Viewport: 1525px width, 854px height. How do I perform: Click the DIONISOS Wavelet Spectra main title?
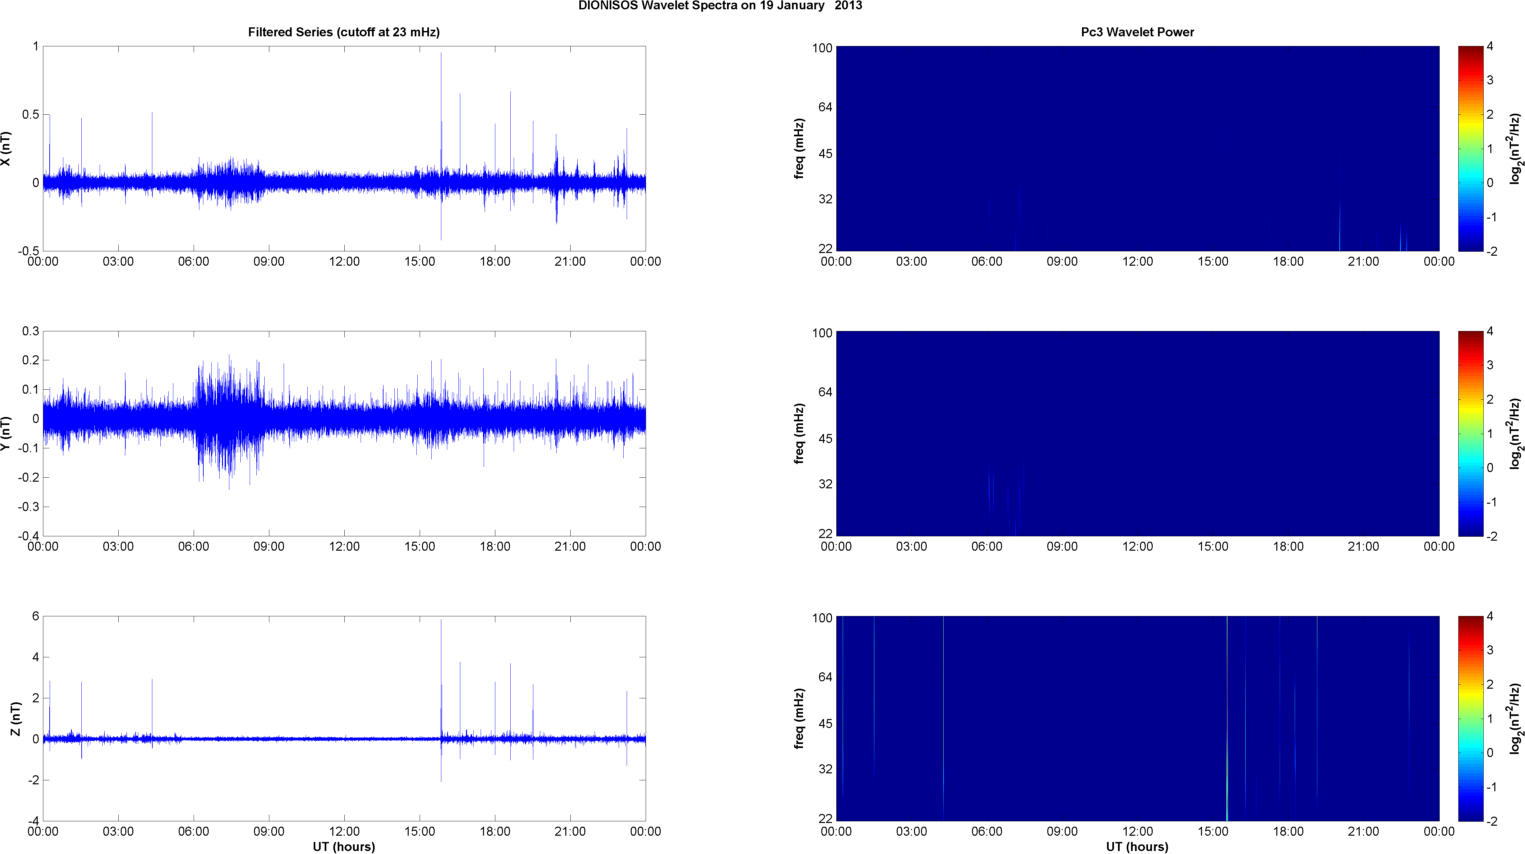pos(720,6)
